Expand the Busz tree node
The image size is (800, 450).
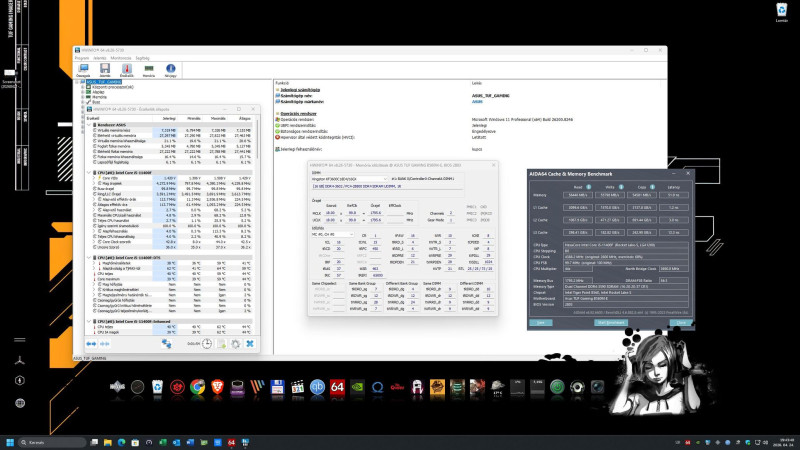(83, 102)
